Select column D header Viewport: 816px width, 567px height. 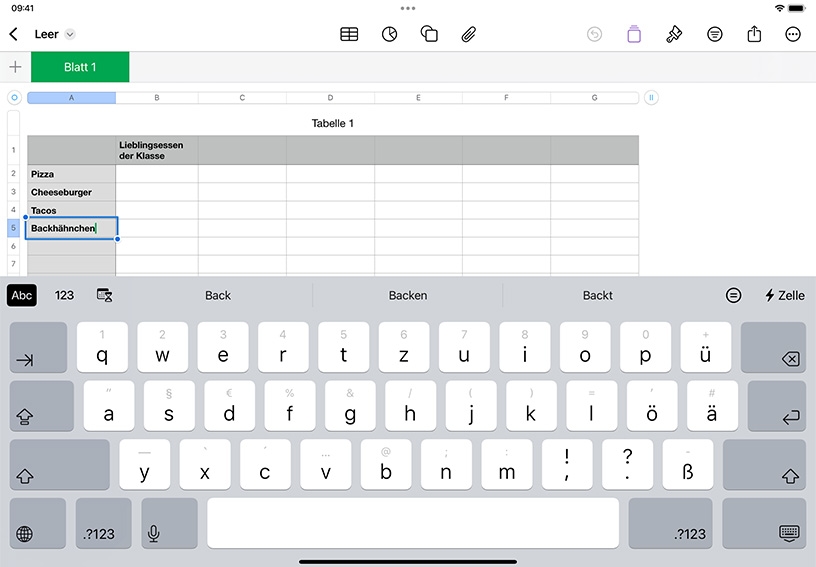[x=330, y=98]
